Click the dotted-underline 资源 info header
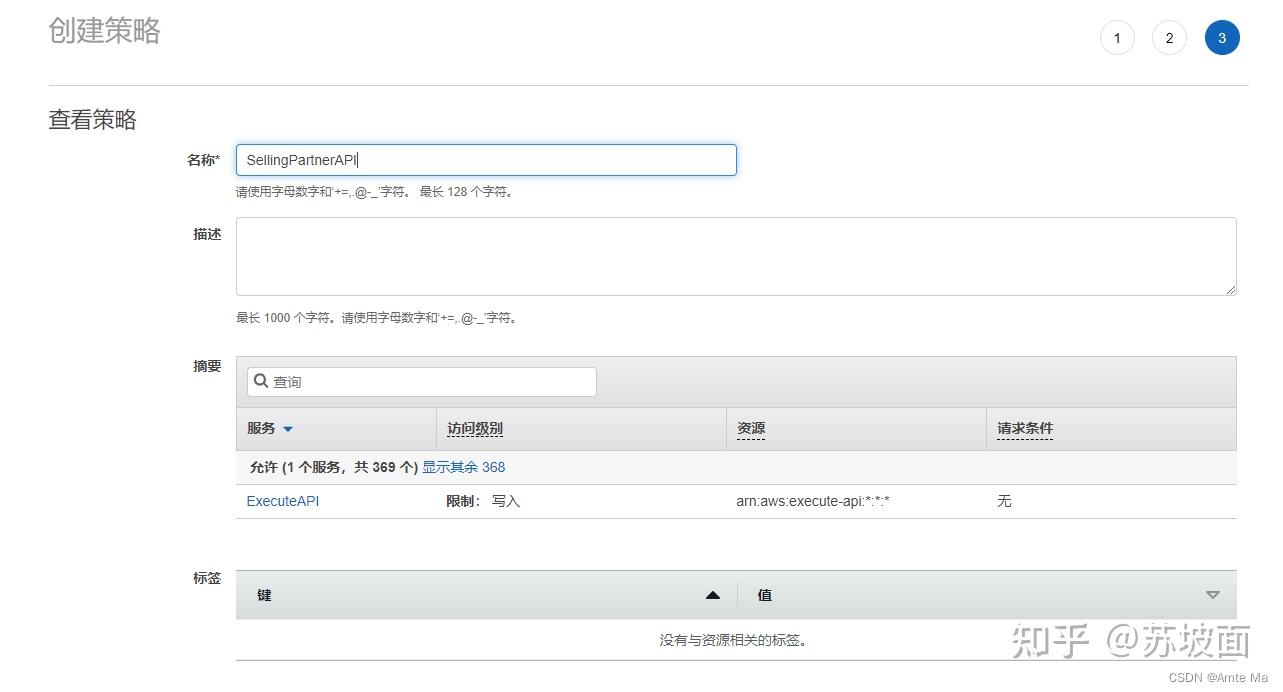1283x692 pixels. click(751, 428)
